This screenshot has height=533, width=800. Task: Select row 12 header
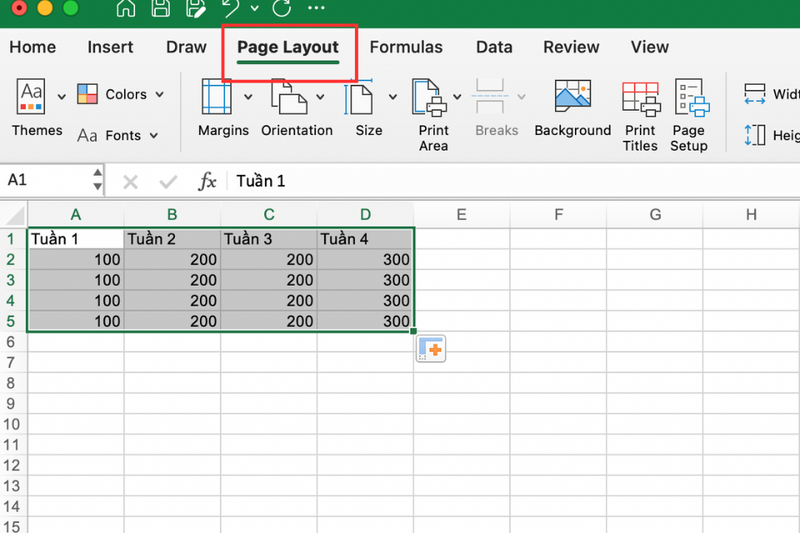click(13, 466)
